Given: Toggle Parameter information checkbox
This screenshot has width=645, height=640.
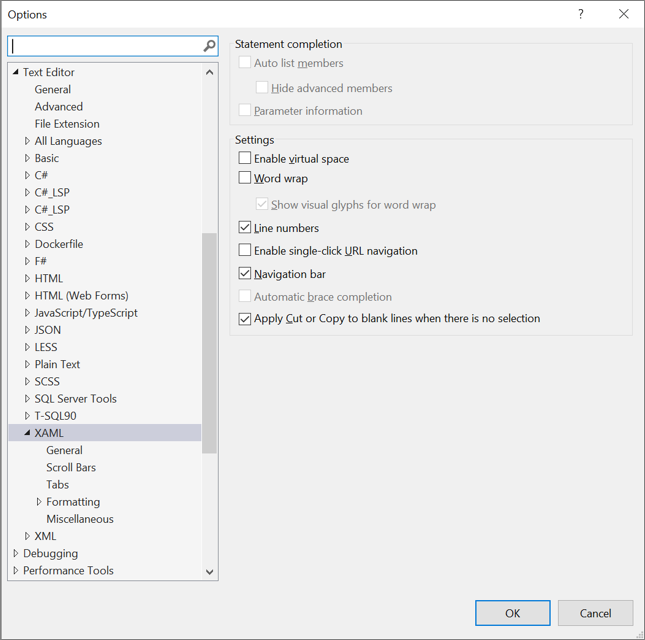Looking at the screenshot, I should pos(245,110).
